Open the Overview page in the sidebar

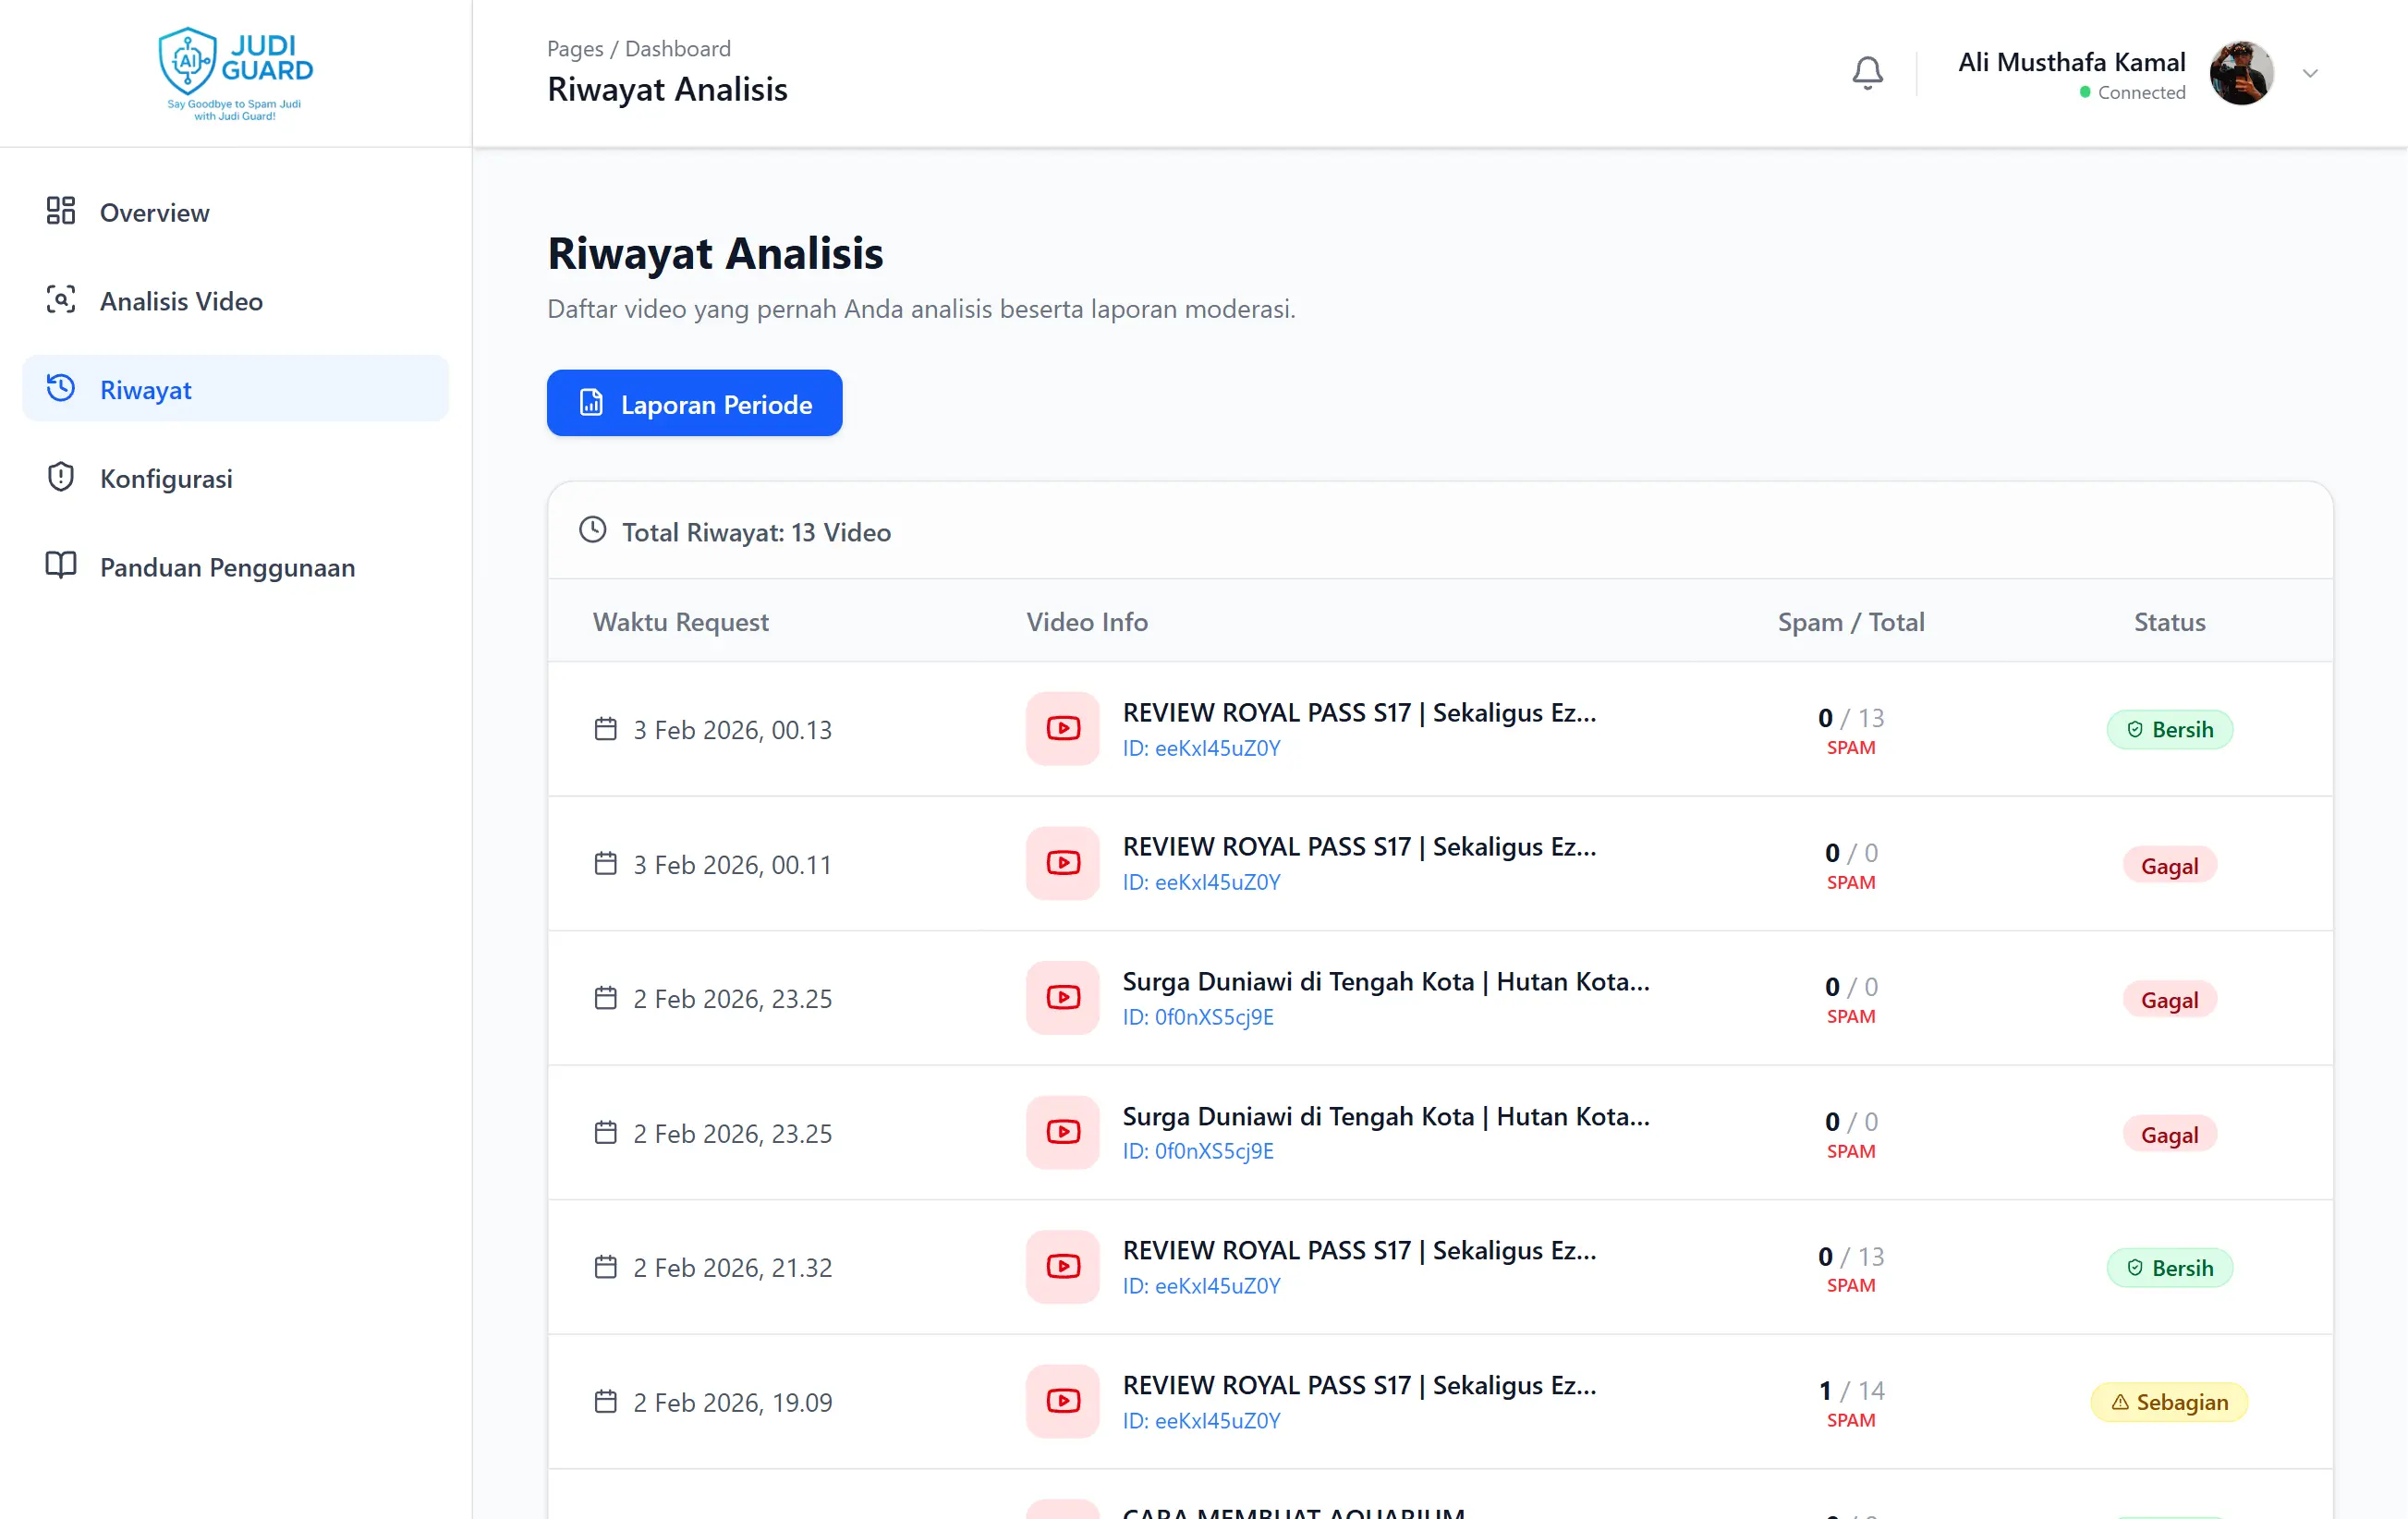[x=236, y=212]
